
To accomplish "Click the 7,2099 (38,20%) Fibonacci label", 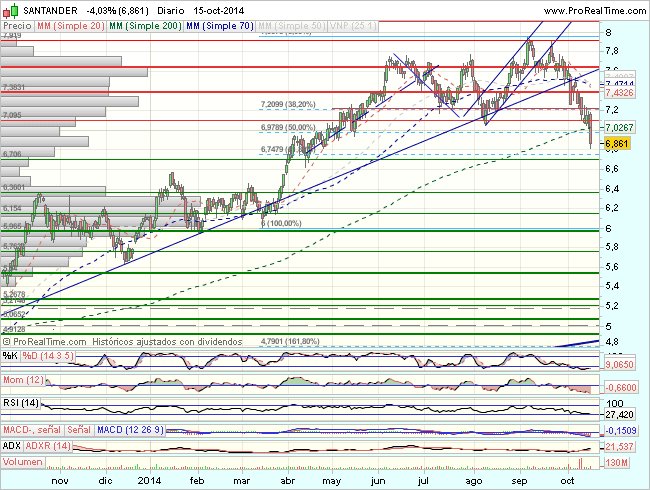I will (288, 104).
